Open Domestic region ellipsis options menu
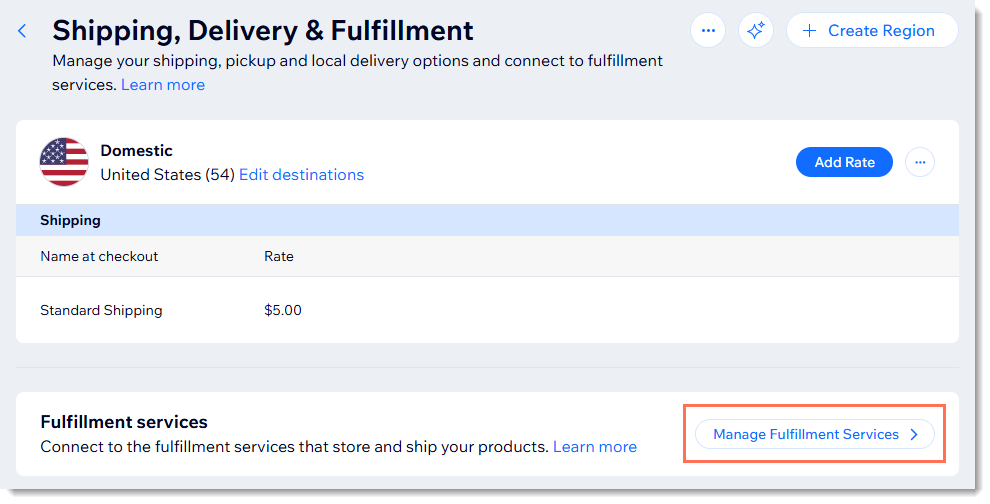The height and width of the screenshot is (504, 990). pyautogui.click(x=920, y=162)
